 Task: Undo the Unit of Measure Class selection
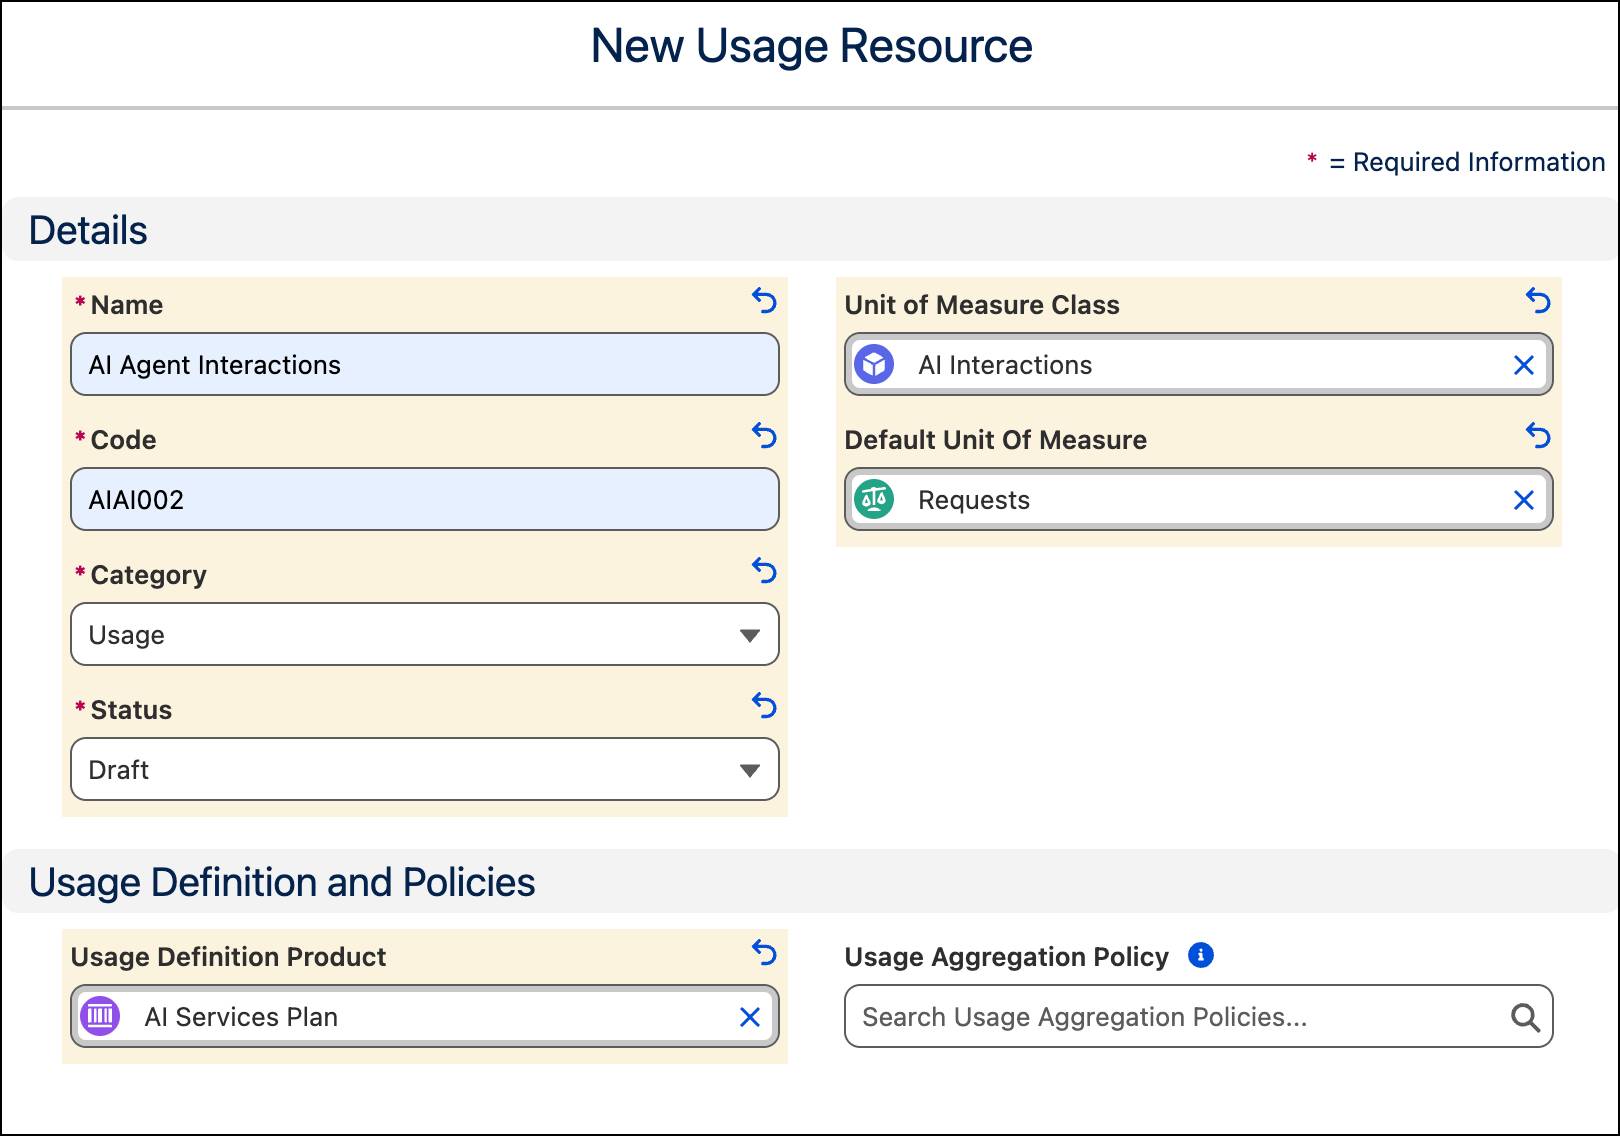tap(1538, 300)
